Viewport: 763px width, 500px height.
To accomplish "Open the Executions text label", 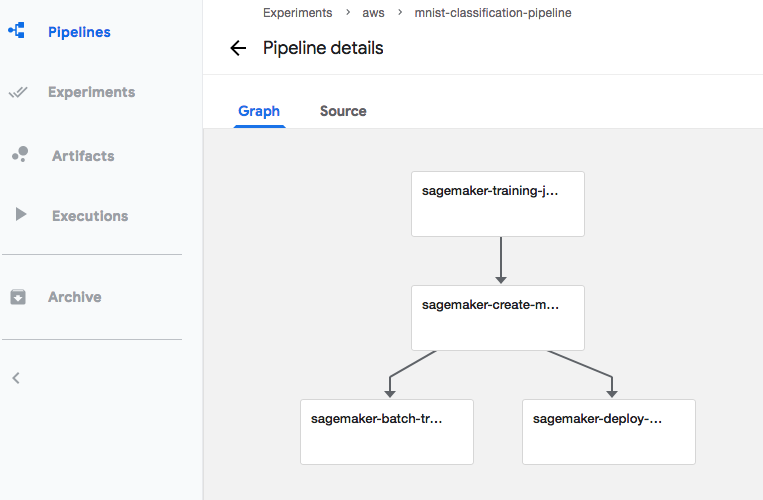I will (x=90, y=216).
